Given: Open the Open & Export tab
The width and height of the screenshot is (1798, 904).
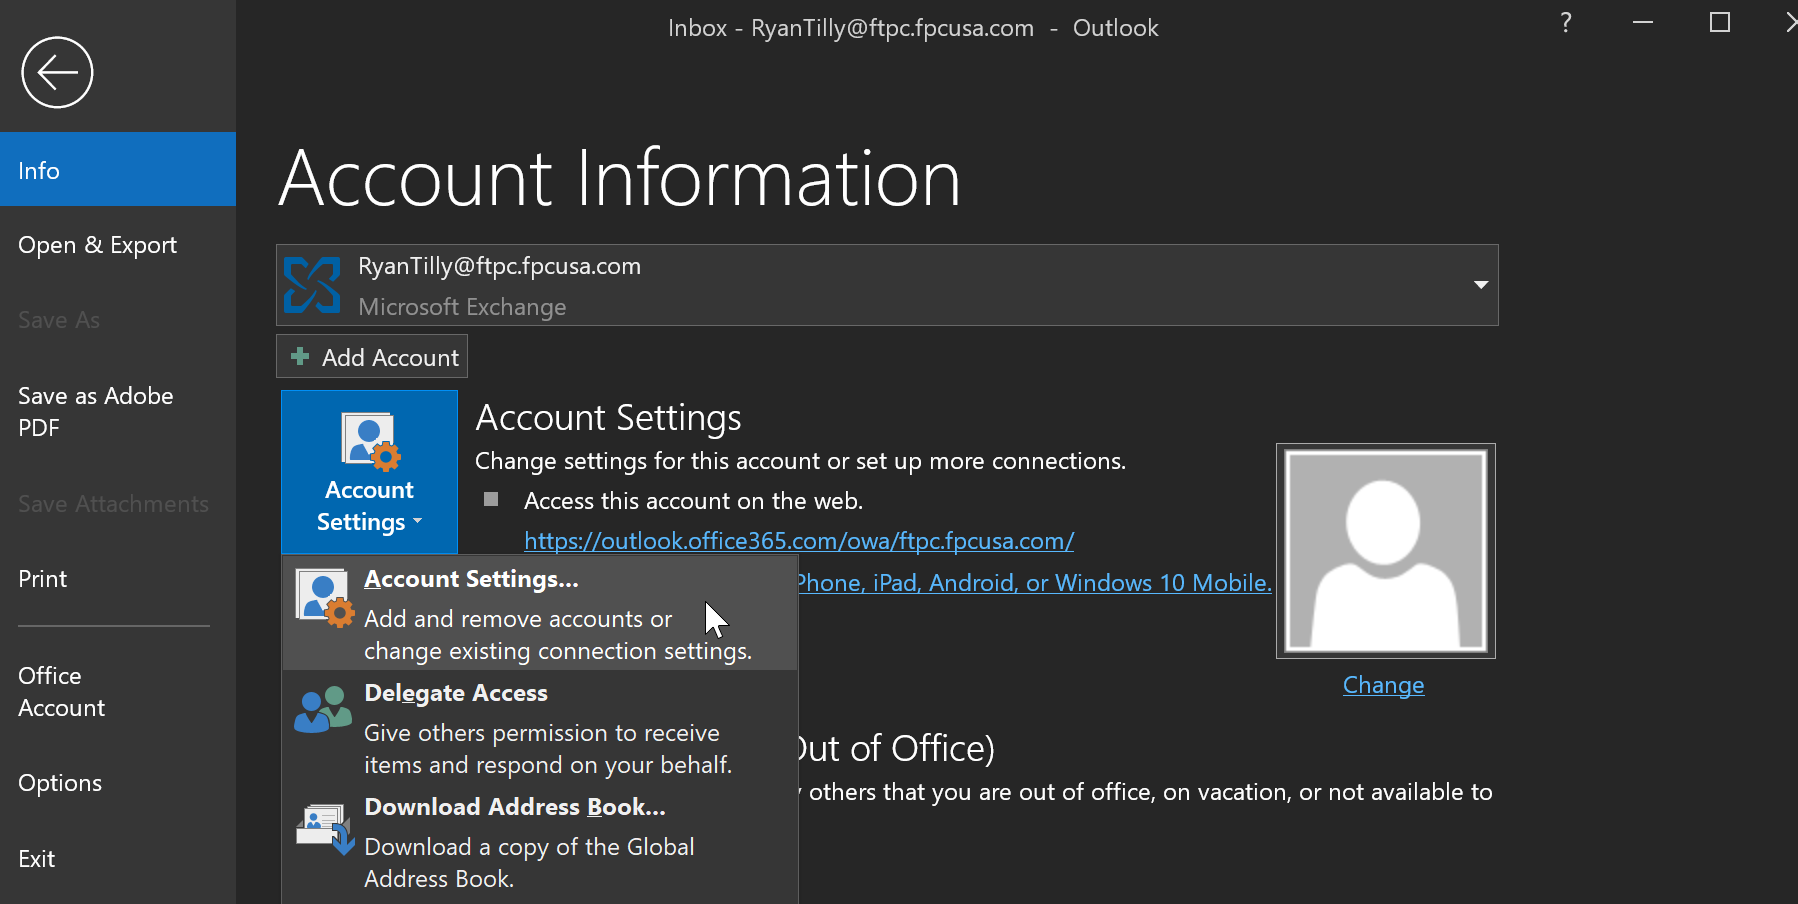Looking at the screenshot, I should pos(118,245).
